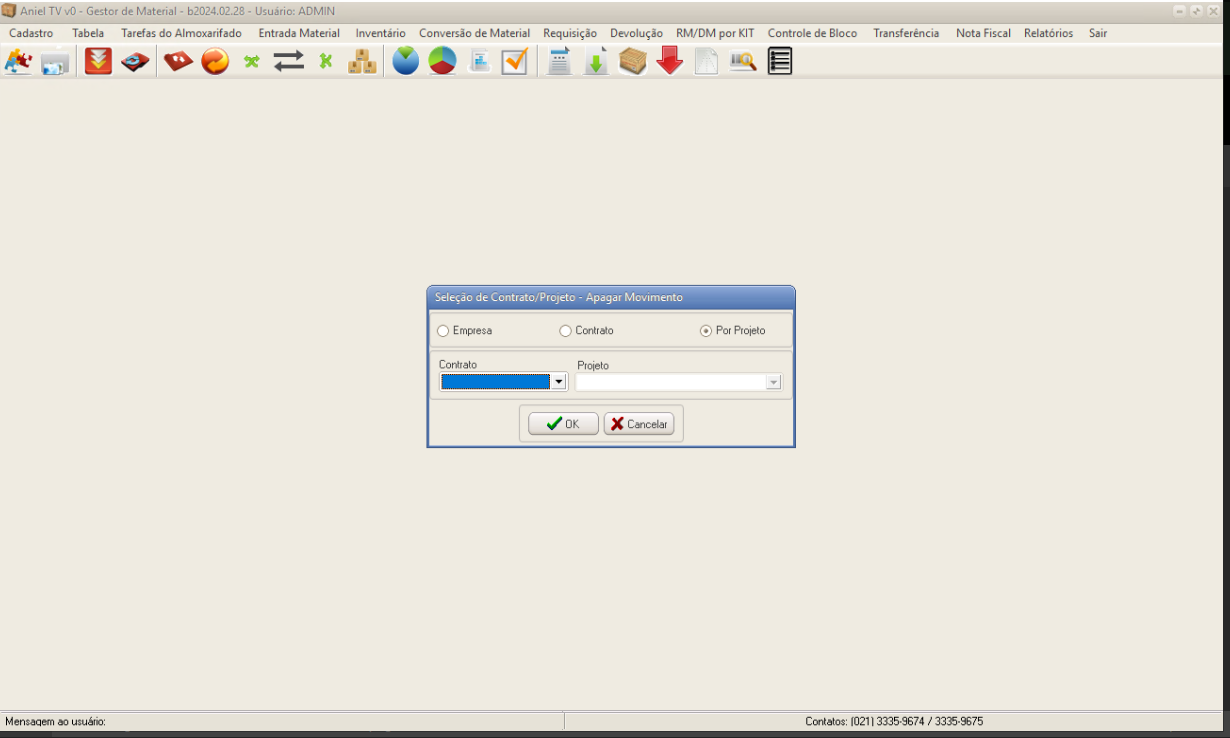
Task: Click the large red down arrow icon
Action: point(670,62)
